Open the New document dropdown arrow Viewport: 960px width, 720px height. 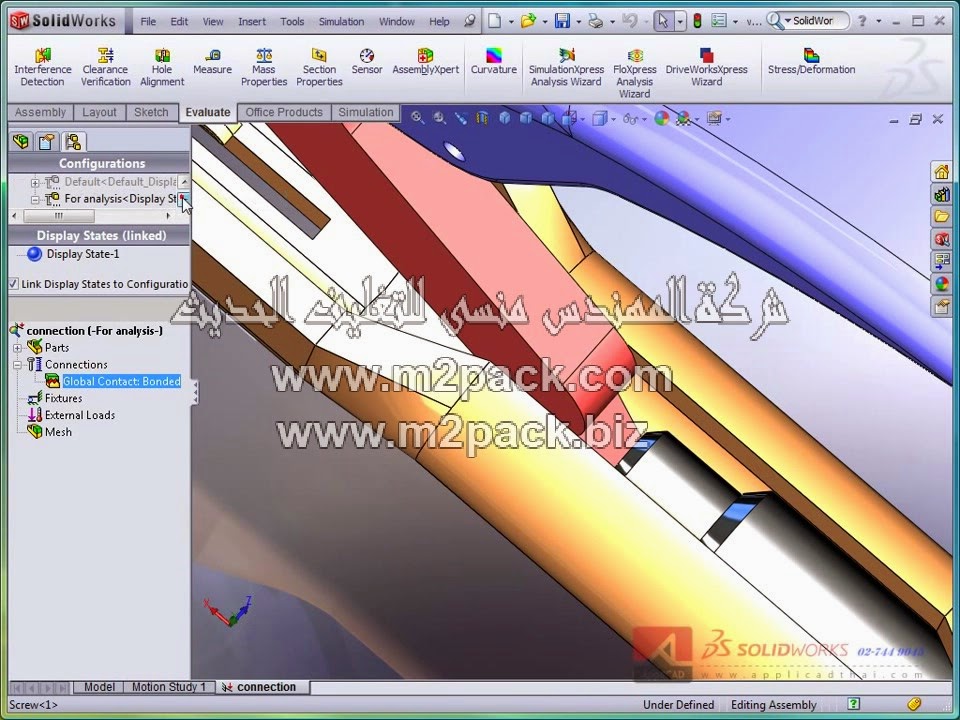511,21
